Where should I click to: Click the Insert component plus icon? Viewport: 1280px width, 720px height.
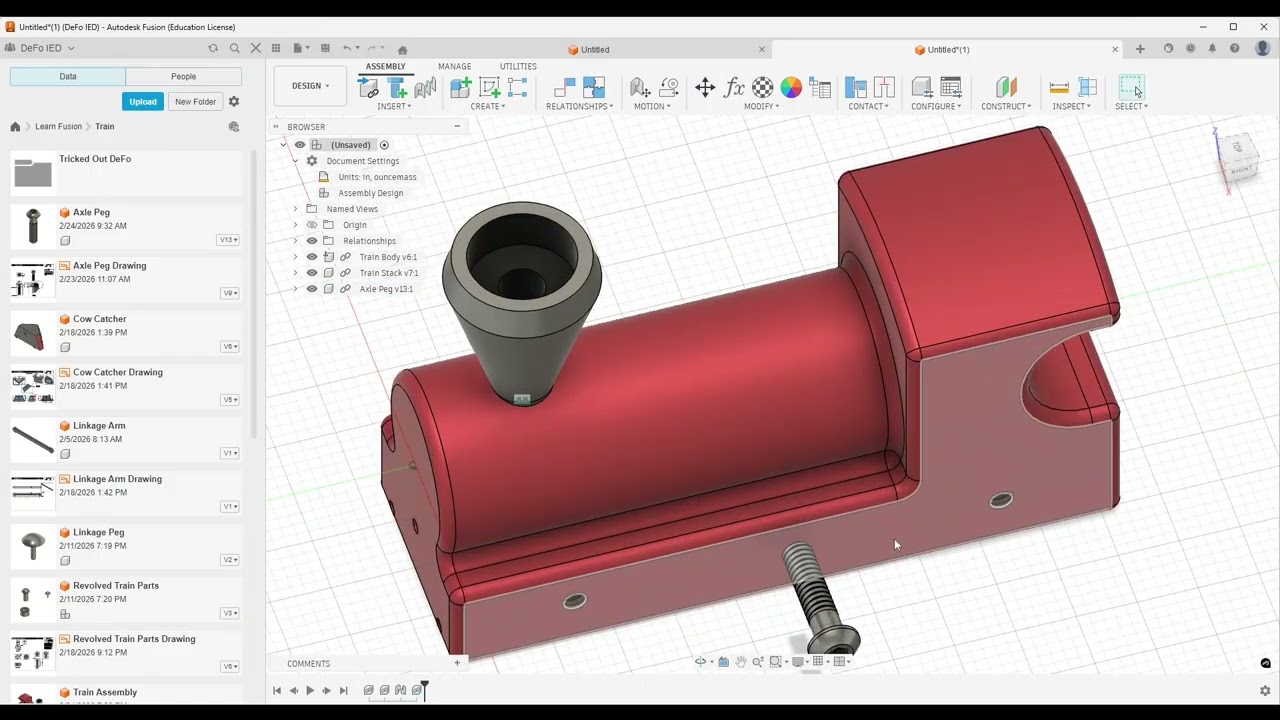(x=397, y=88)
